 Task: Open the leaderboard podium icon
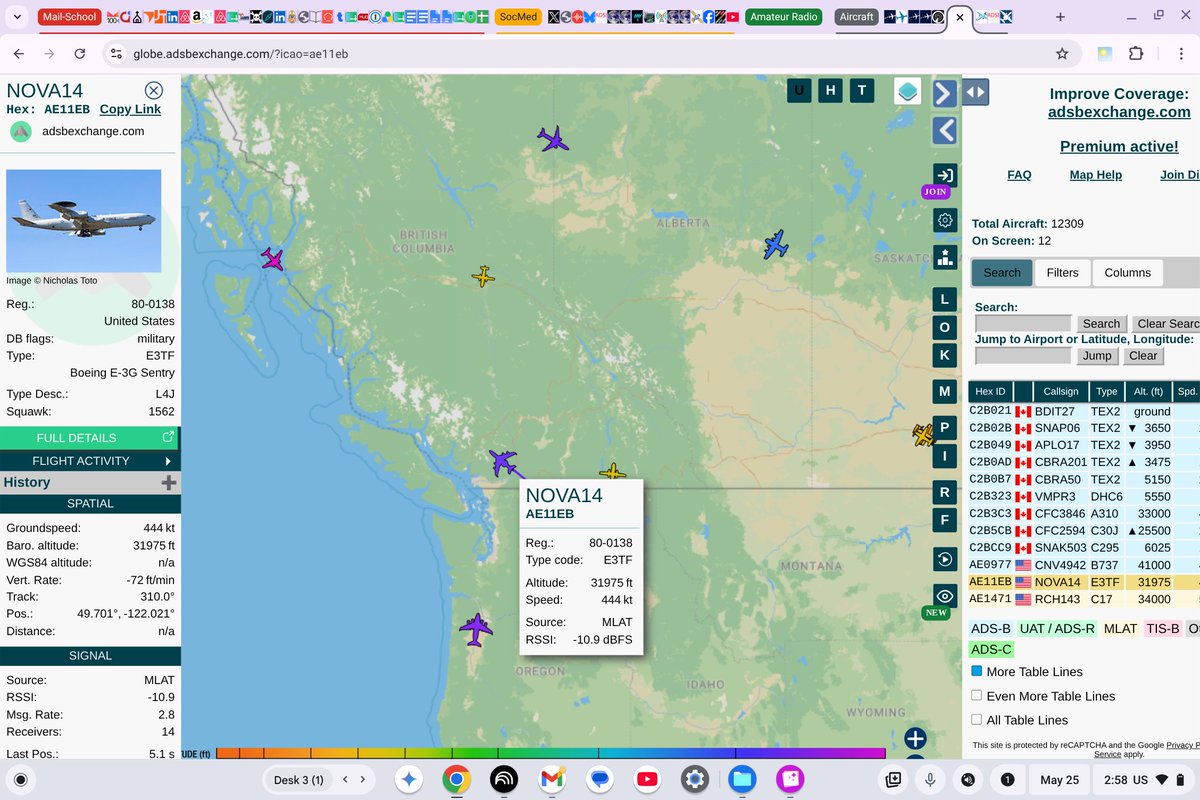click(x=945, y=257)
